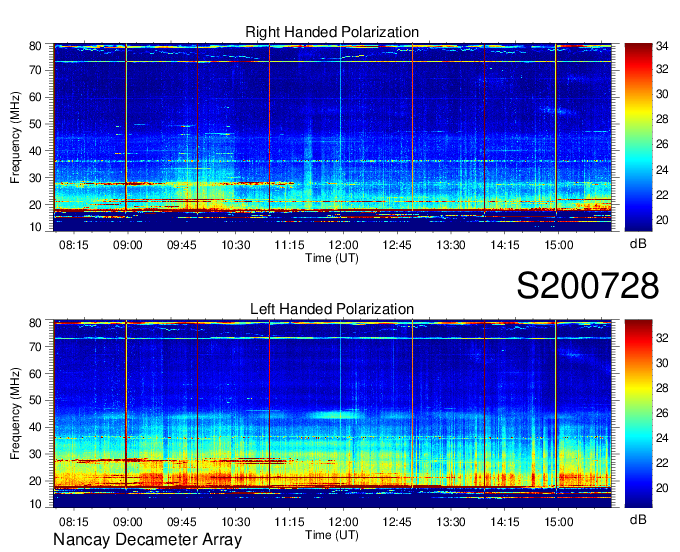
Task: Click the 70 MHz tick of the lower plot
Action: (35, 346)
